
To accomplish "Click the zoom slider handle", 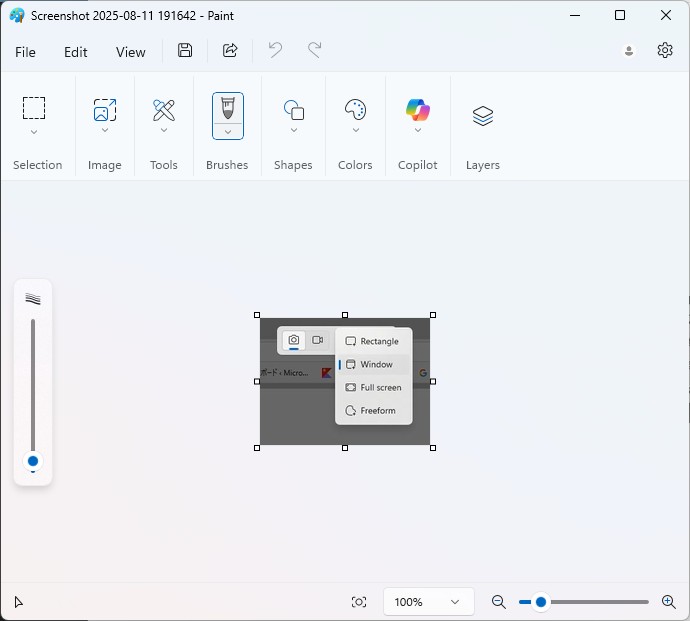I will click(541, 602).
